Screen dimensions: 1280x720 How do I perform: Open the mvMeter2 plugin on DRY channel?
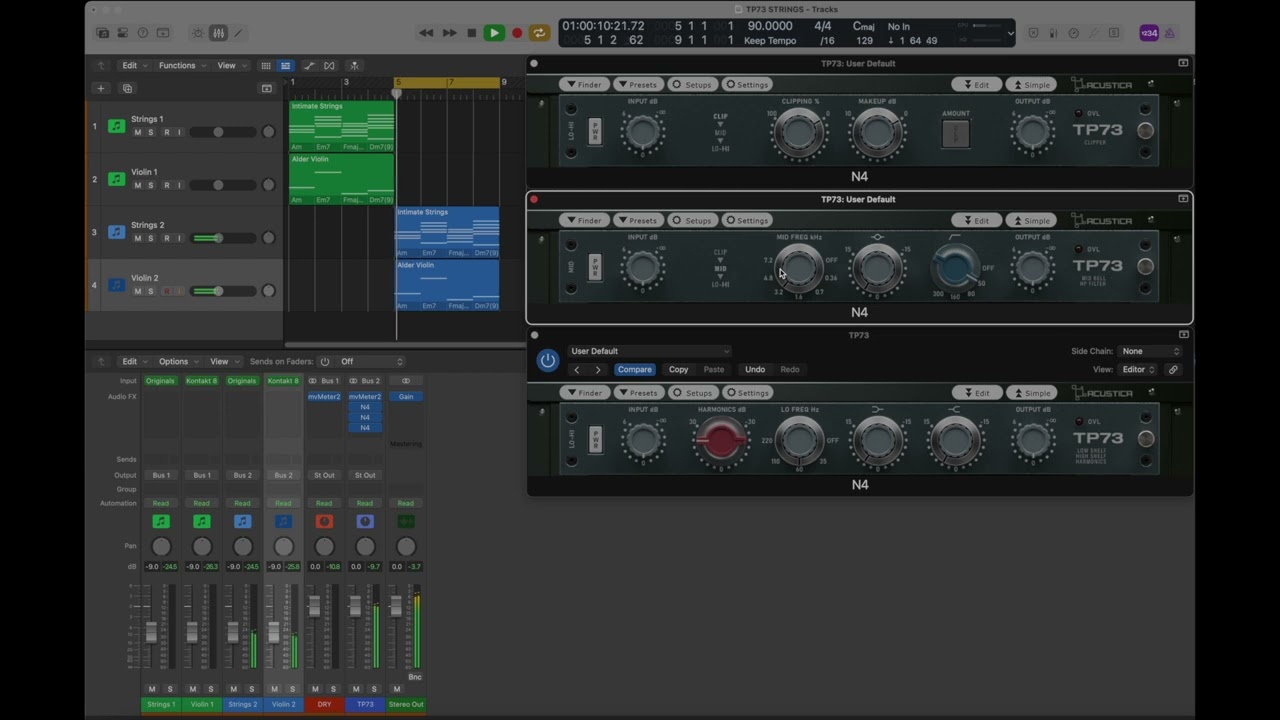point(324,396)
